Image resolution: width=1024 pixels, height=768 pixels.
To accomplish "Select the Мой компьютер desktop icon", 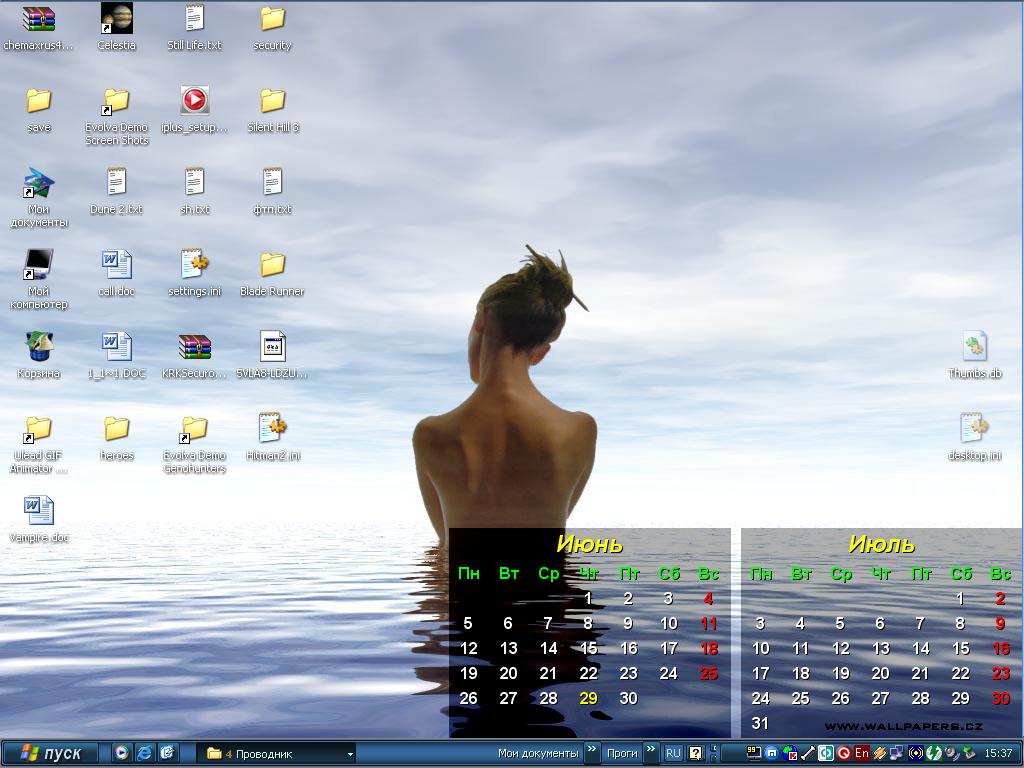I will click(38, 265).
